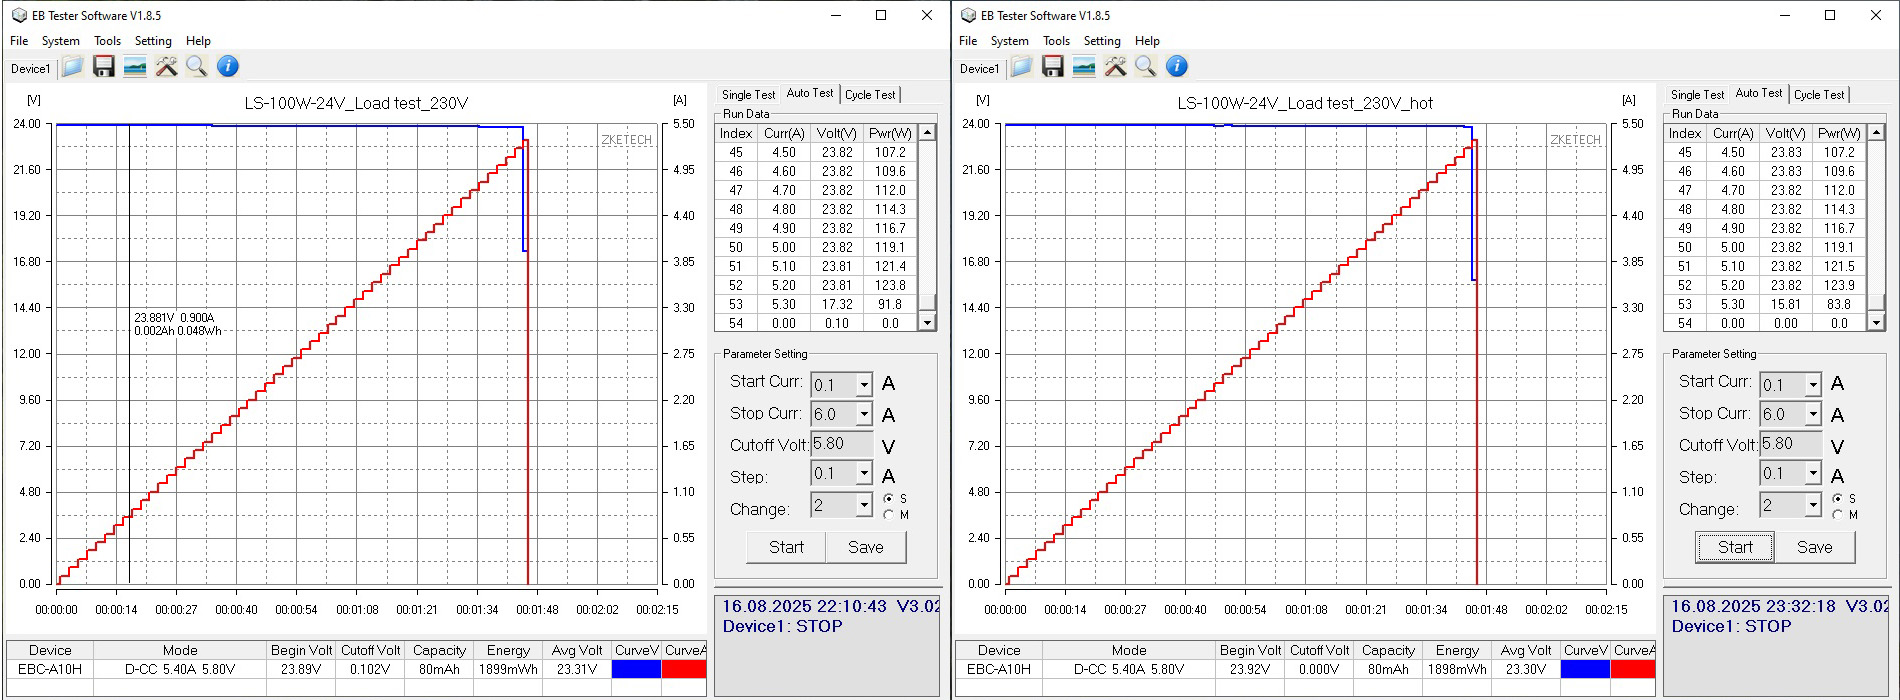
Task: Open the Step dropdown in the left window
Action: click(864, 474)
